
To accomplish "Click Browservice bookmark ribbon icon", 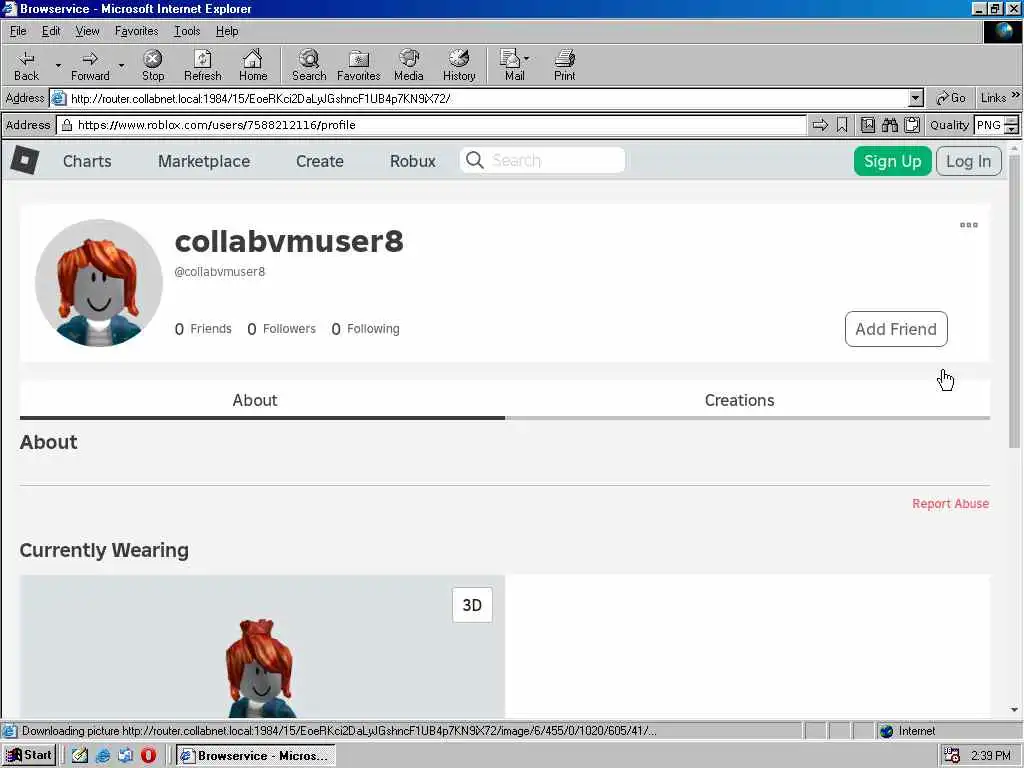I will pos(842,125).
